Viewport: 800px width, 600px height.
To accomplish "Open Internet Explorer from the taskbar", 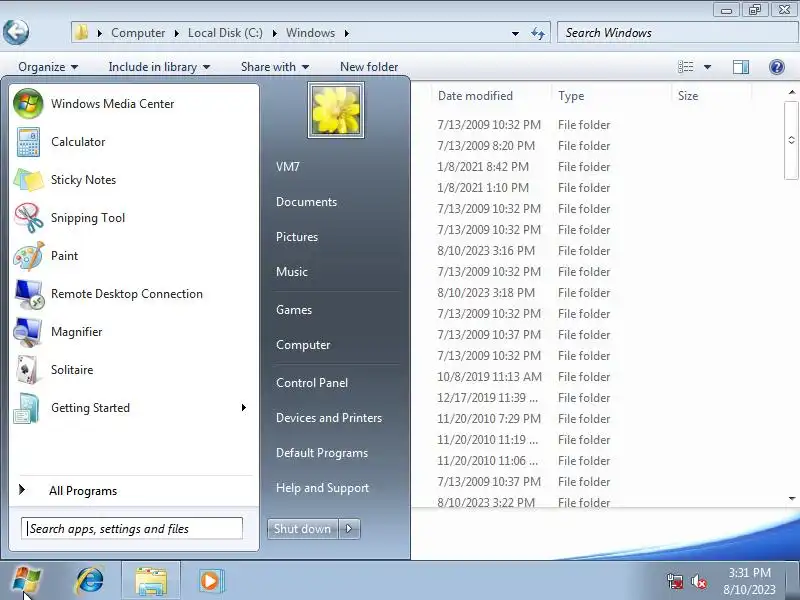I will pos(90,581).
